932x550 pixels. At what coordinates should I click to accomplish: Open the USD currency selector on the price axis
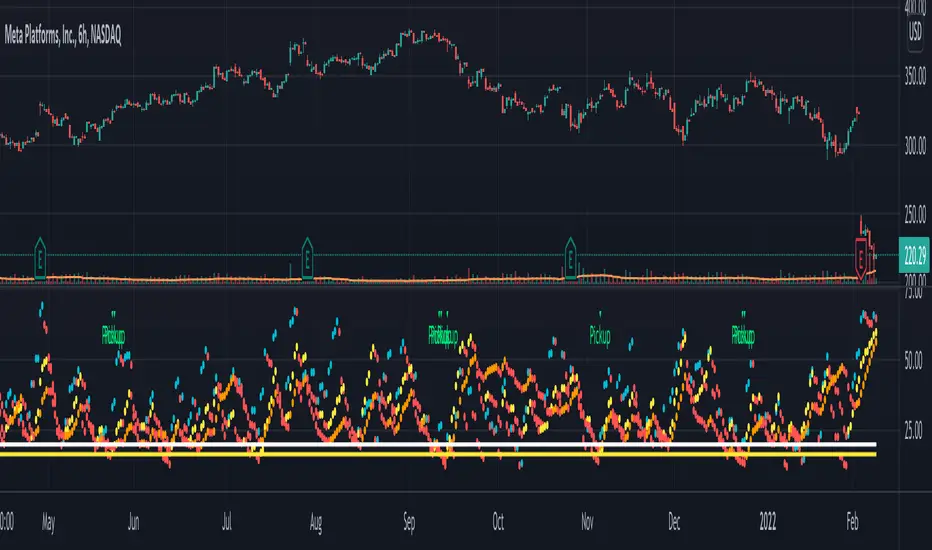(915, 30)
